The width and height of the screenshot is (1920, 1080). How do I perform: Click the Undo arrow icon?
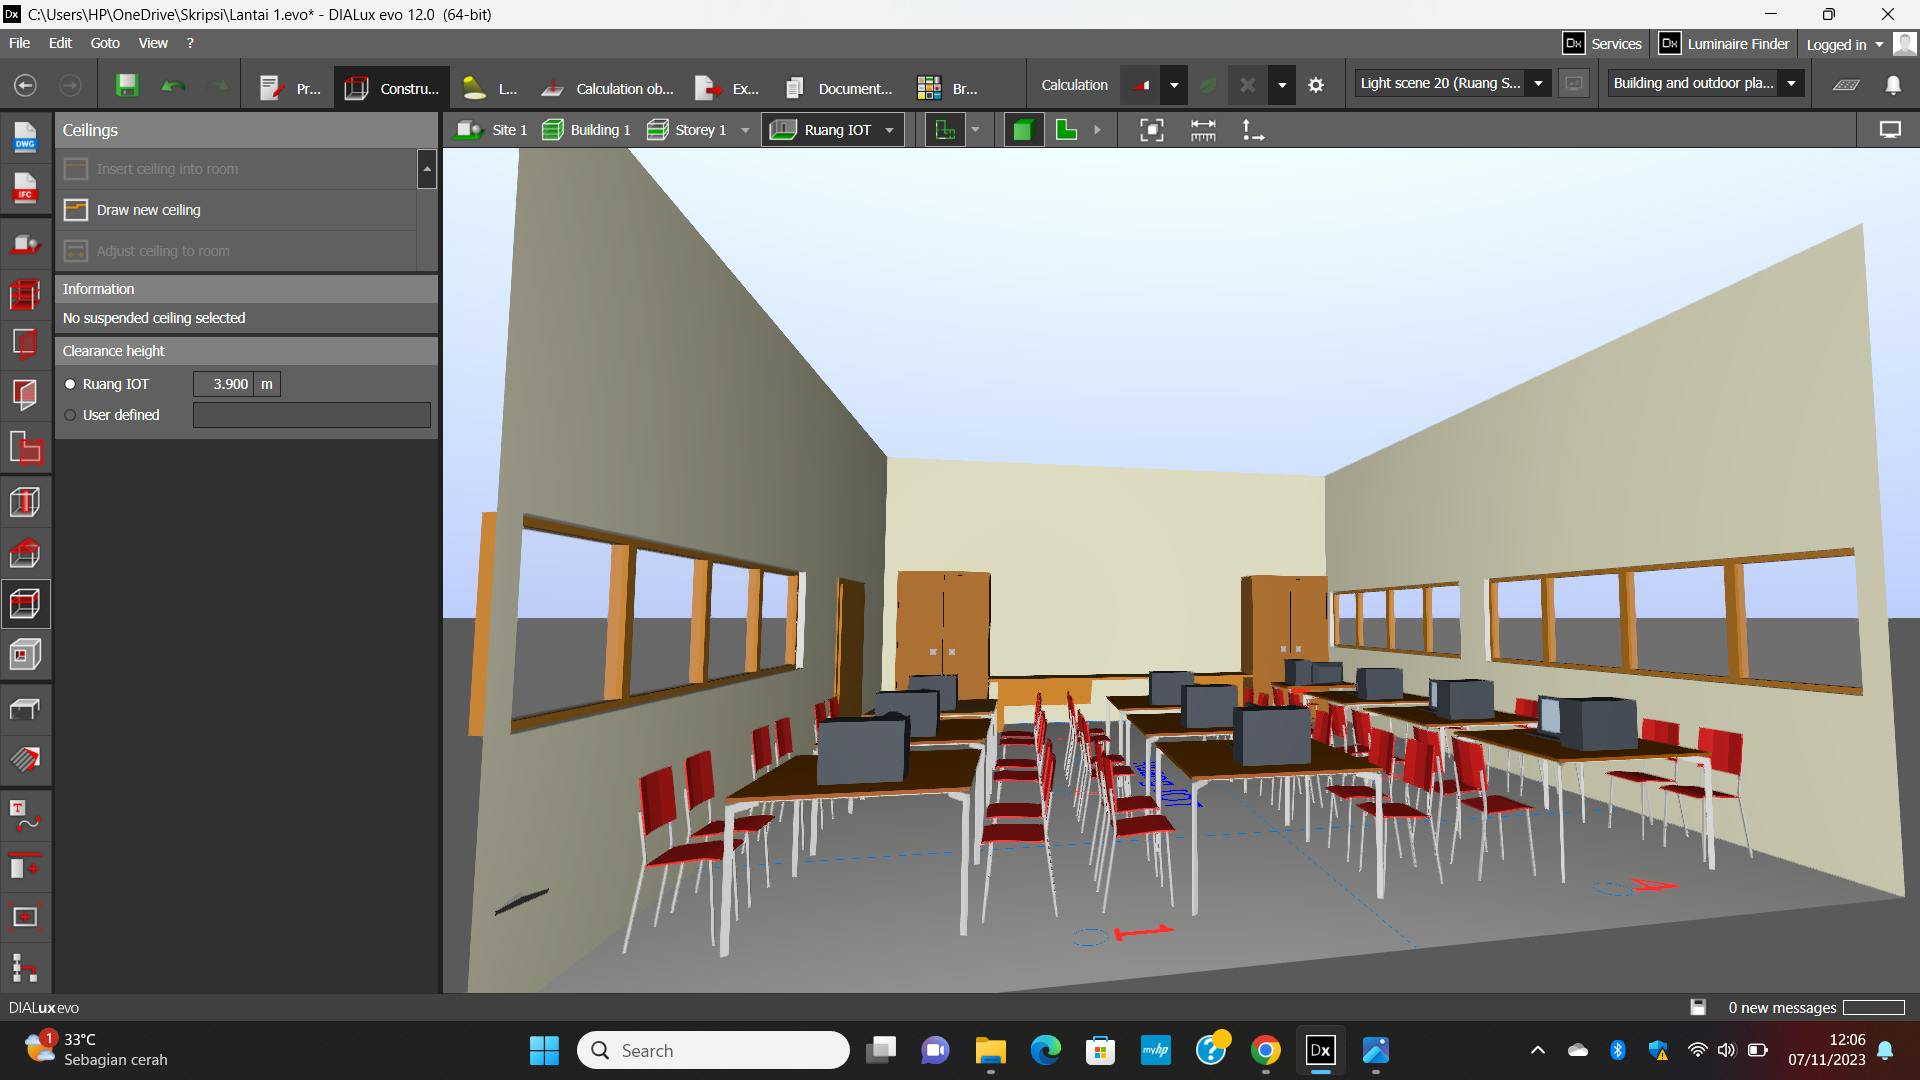tap(173, 86)
